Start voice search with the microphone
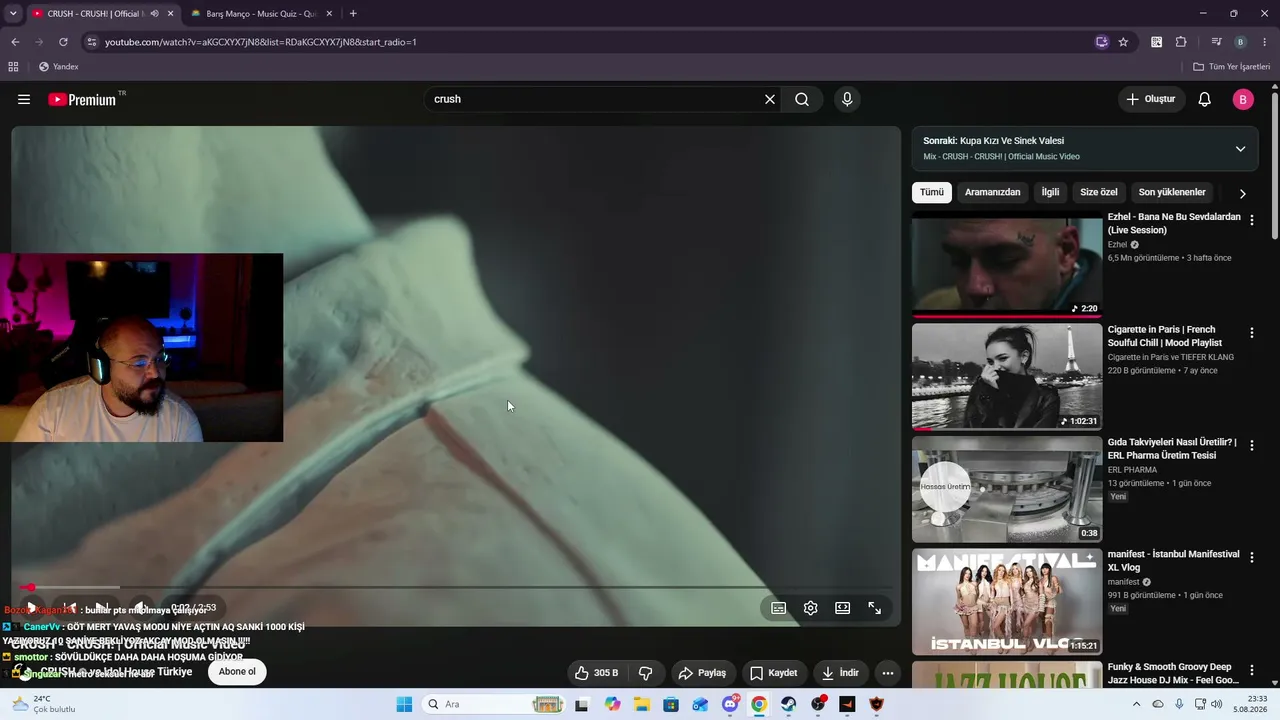 coord(847,99)
